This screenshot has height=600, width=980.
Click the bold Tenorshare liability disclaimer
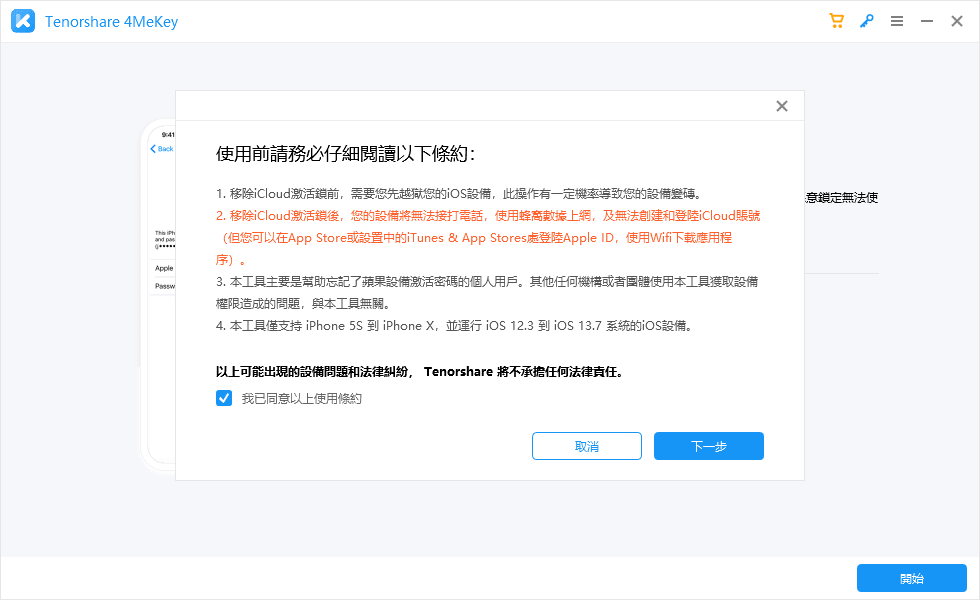[419, 372]
